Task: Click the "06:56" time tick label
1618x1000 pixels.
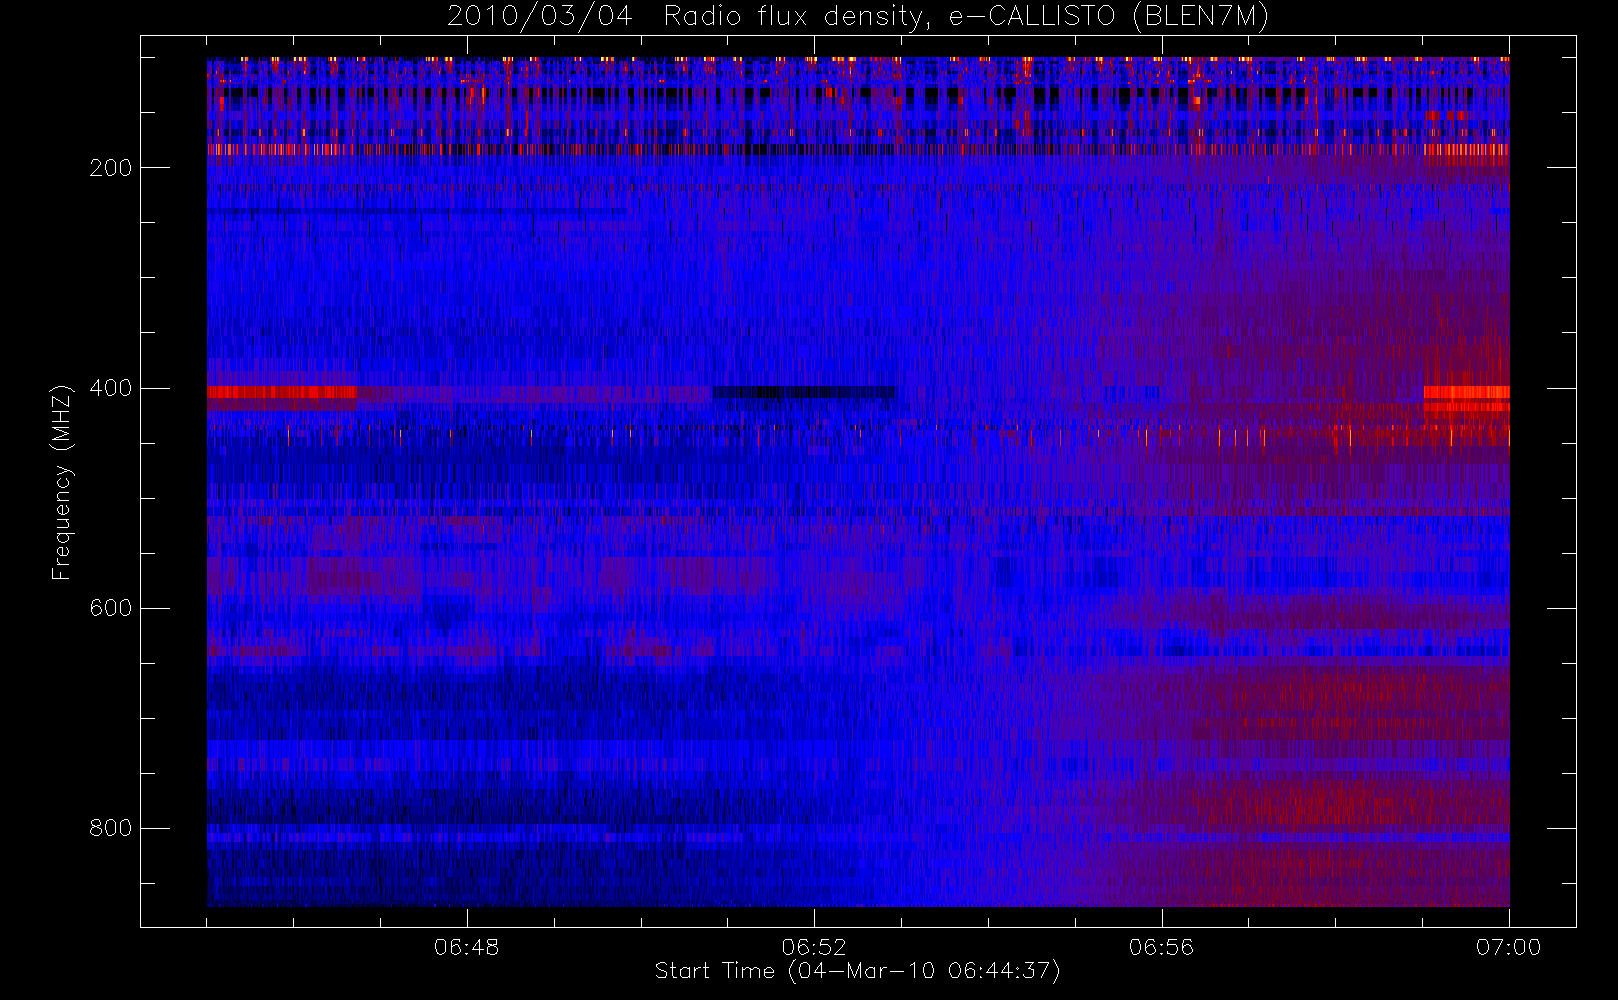Action: 1161,947
